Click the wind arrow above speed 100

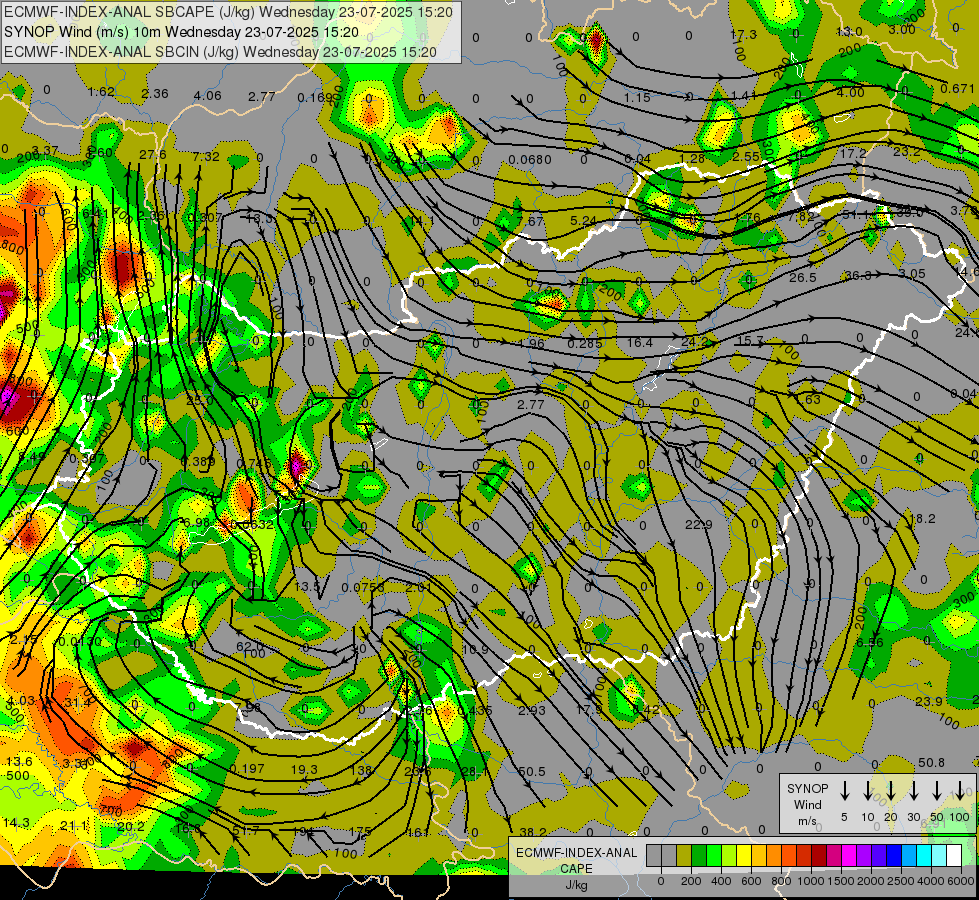click(960, 790)
